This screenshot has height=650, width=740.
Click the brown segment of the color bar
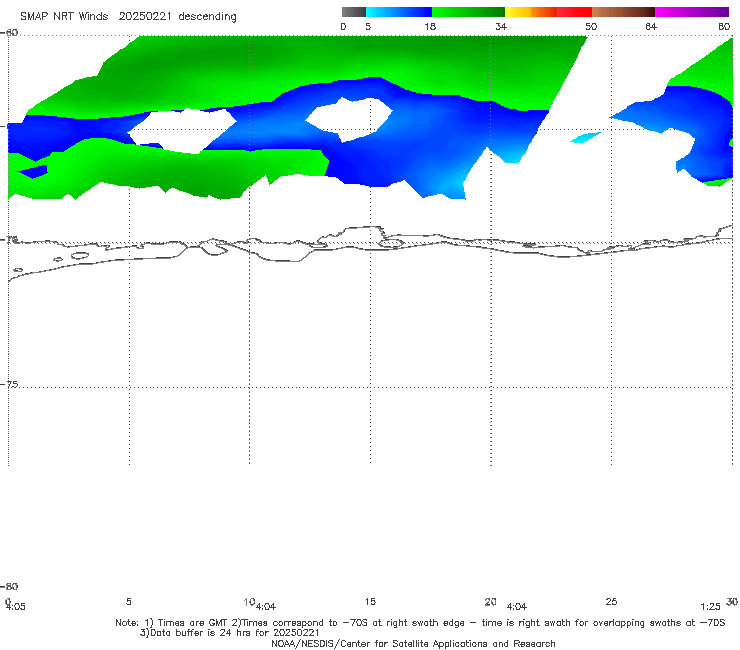pos(623,12)
